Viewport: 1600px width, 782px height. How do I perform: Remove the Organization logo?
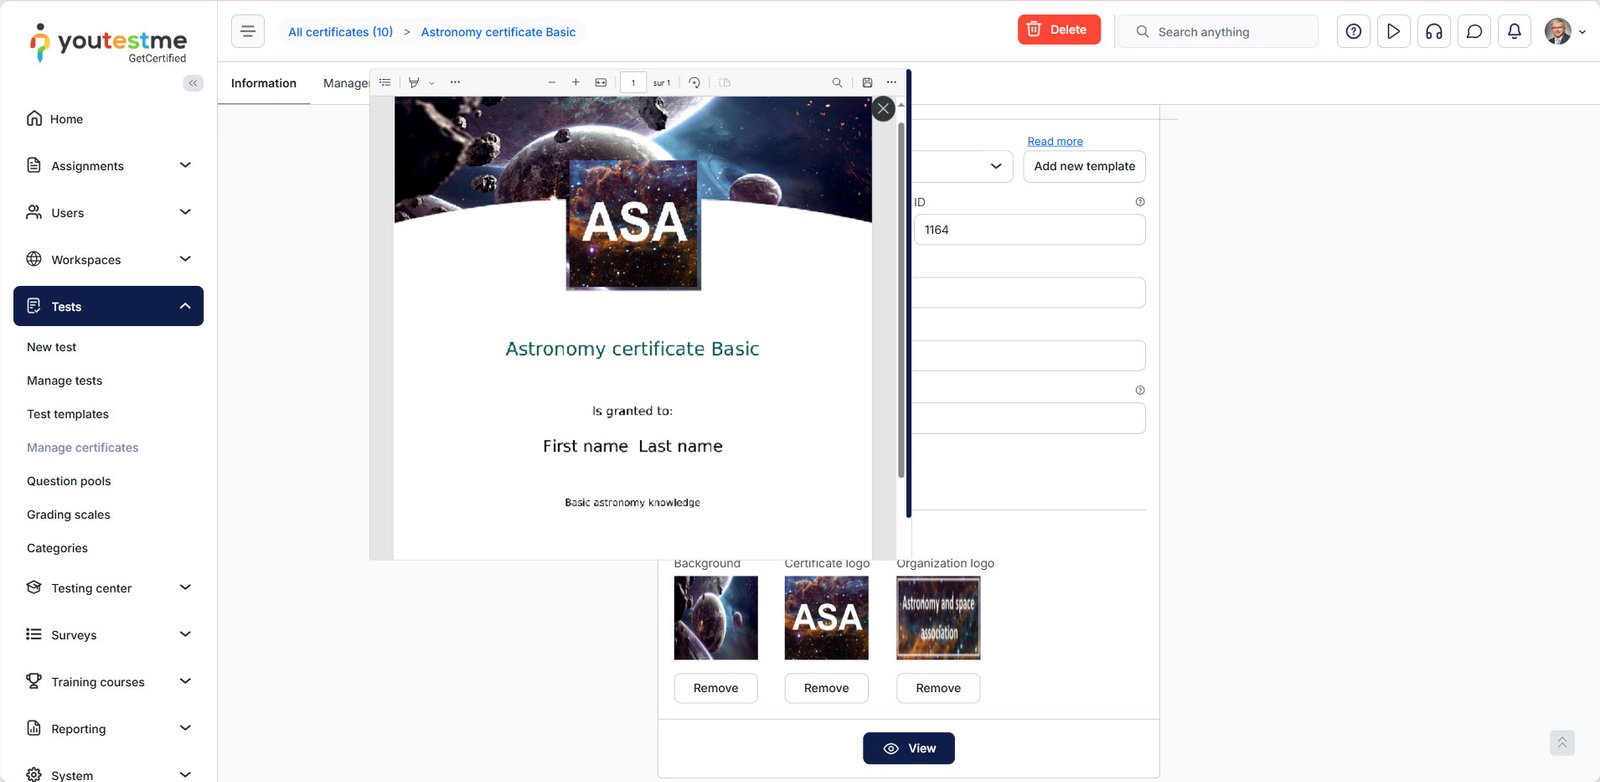938,688
